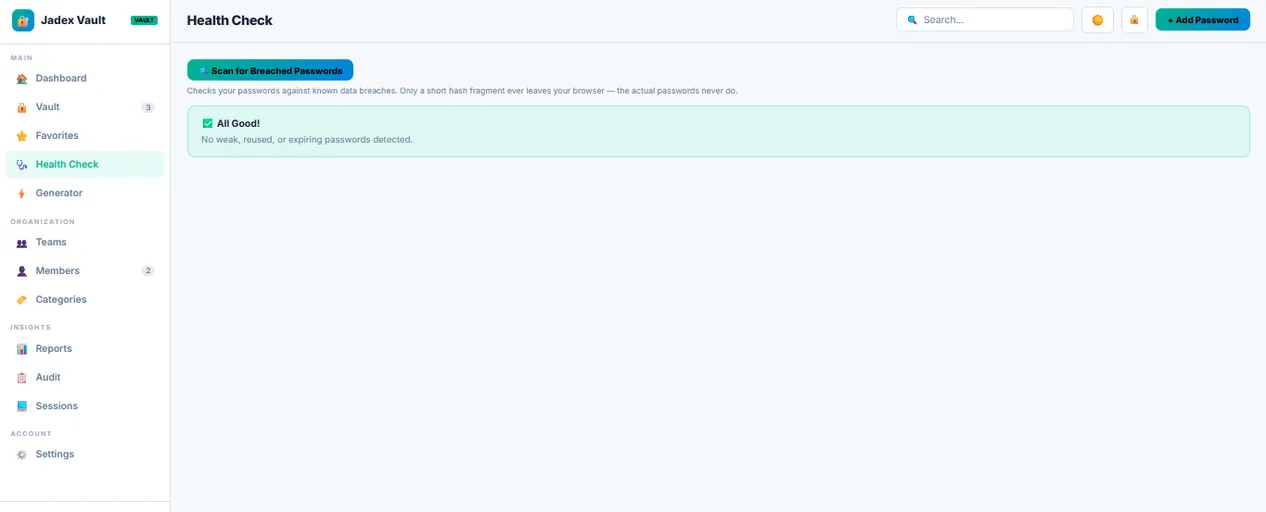This screenshot has height=512, width=1266.
Task: Click the Favorites star icon
Action: point(22,136)
